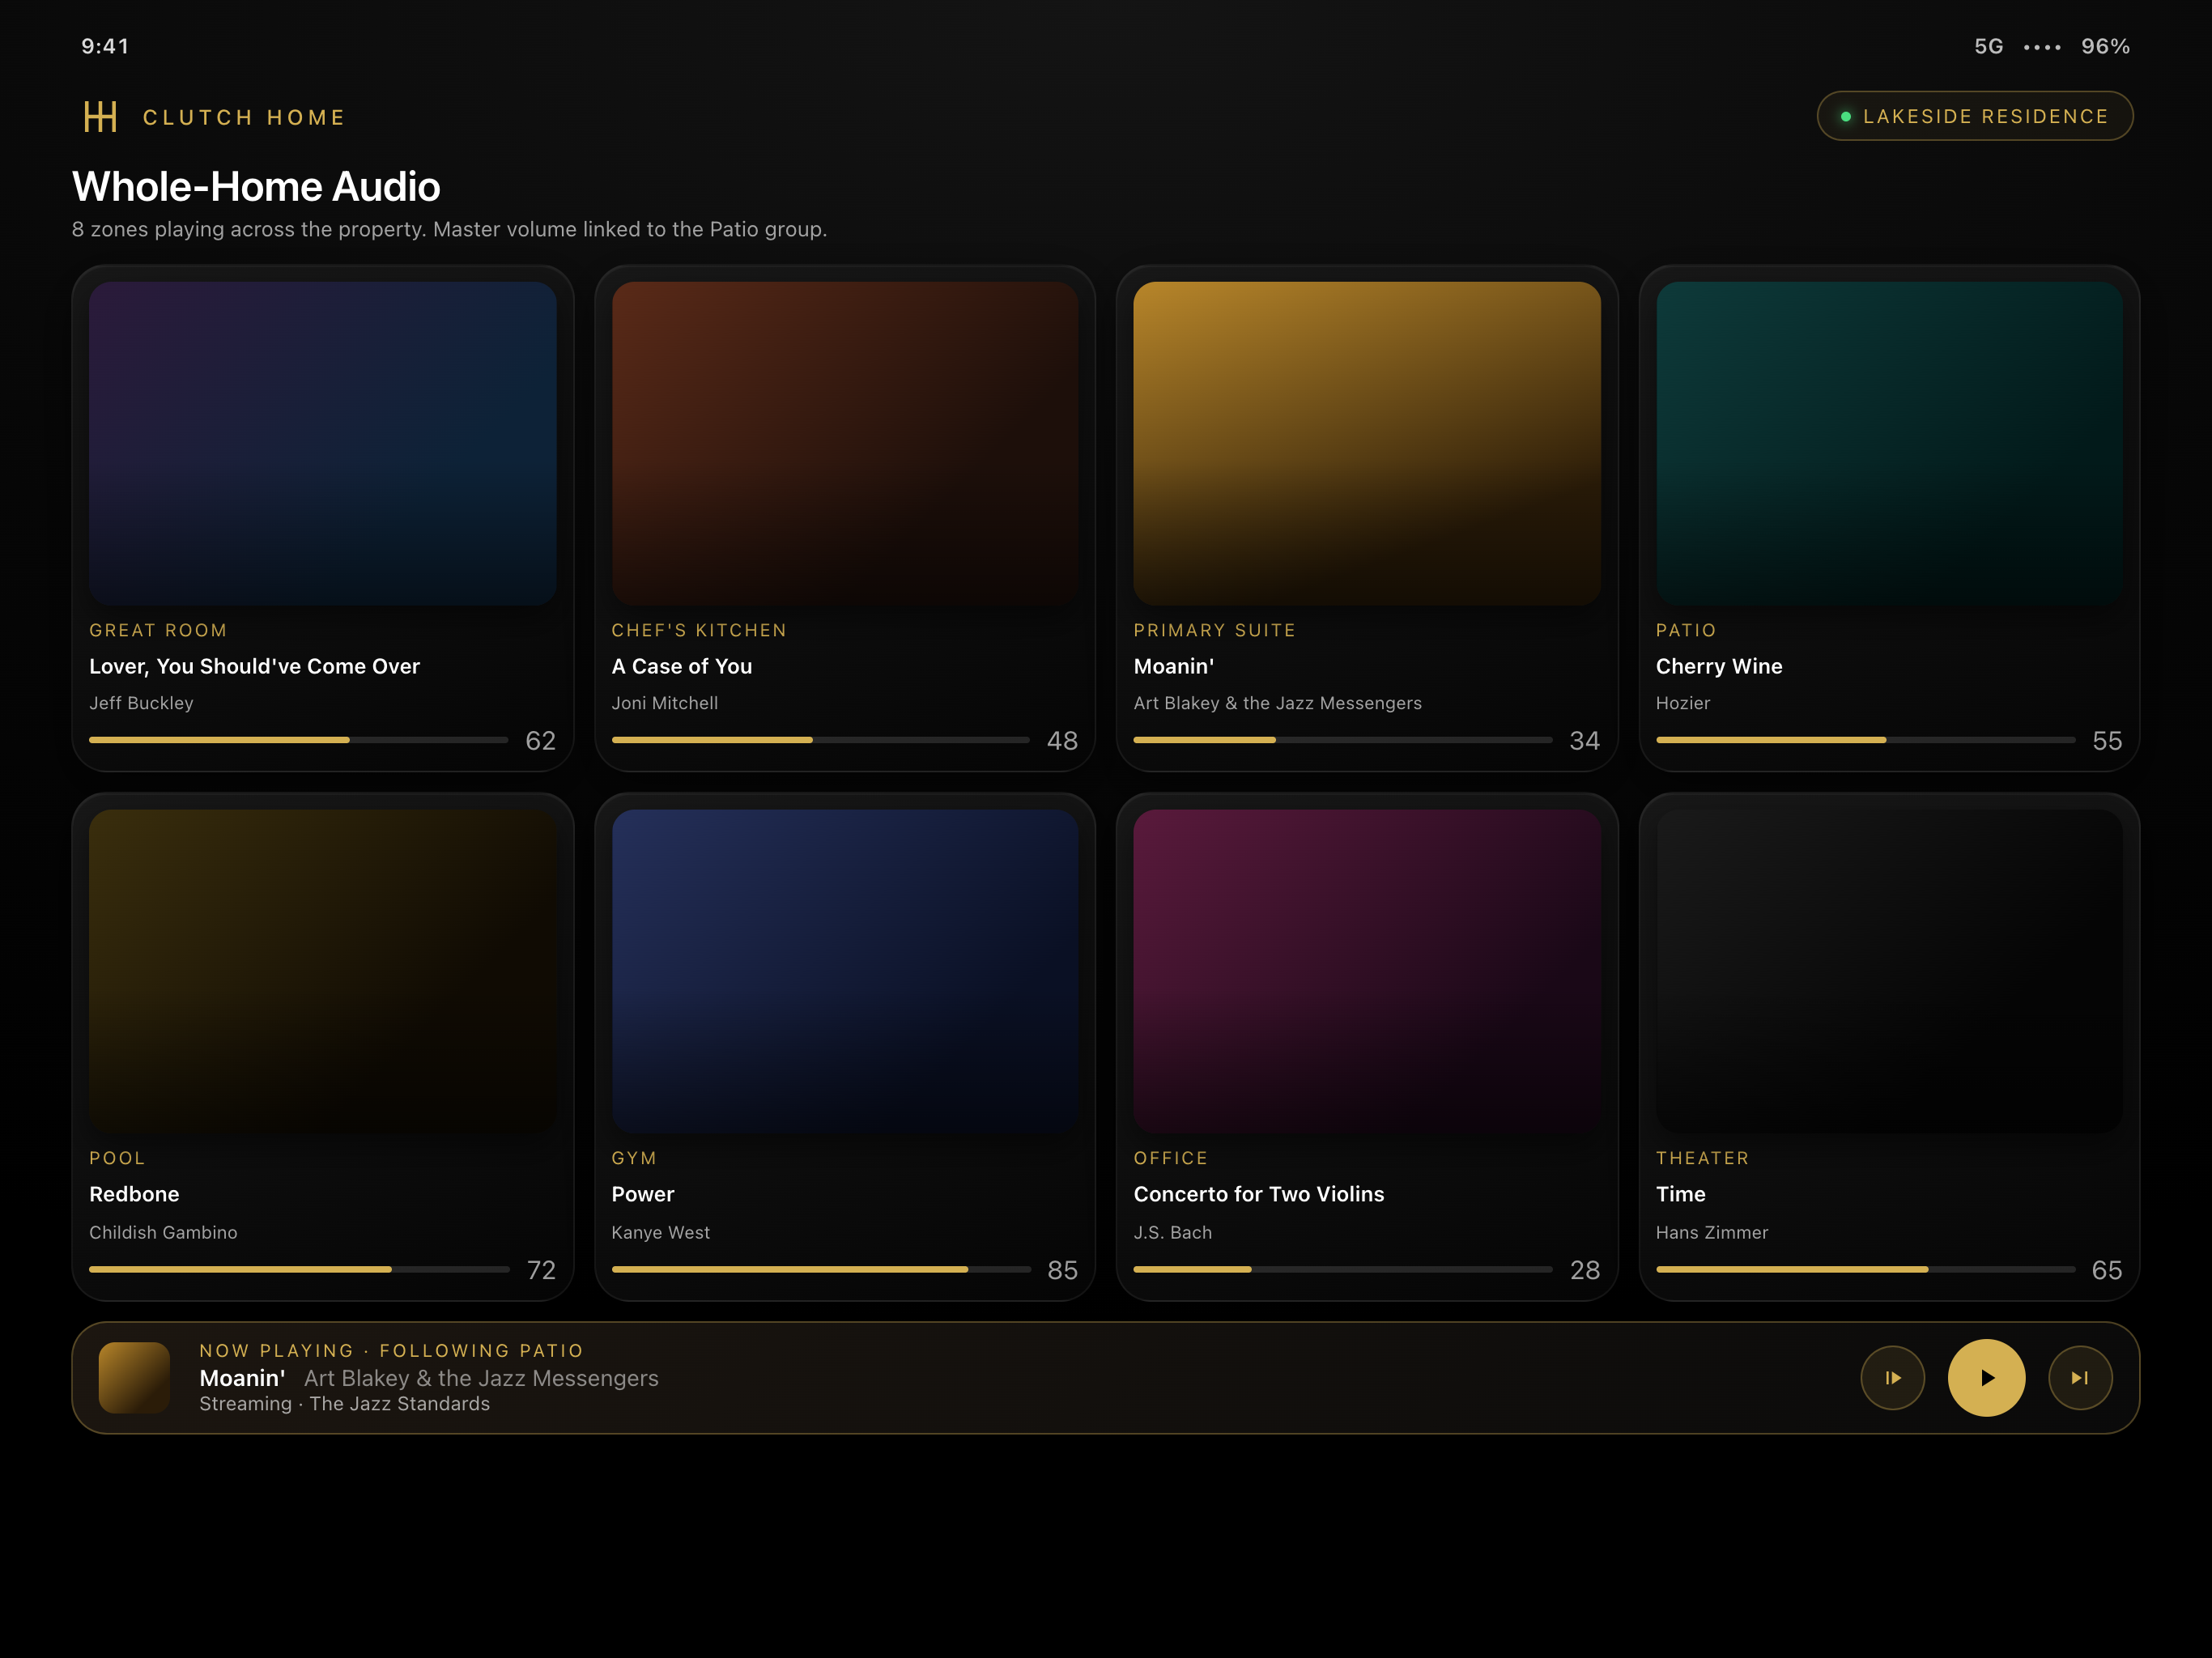Click Office volume value 28
The width and height of the screenshot is (2212, 1658).
point(1585,1270)
